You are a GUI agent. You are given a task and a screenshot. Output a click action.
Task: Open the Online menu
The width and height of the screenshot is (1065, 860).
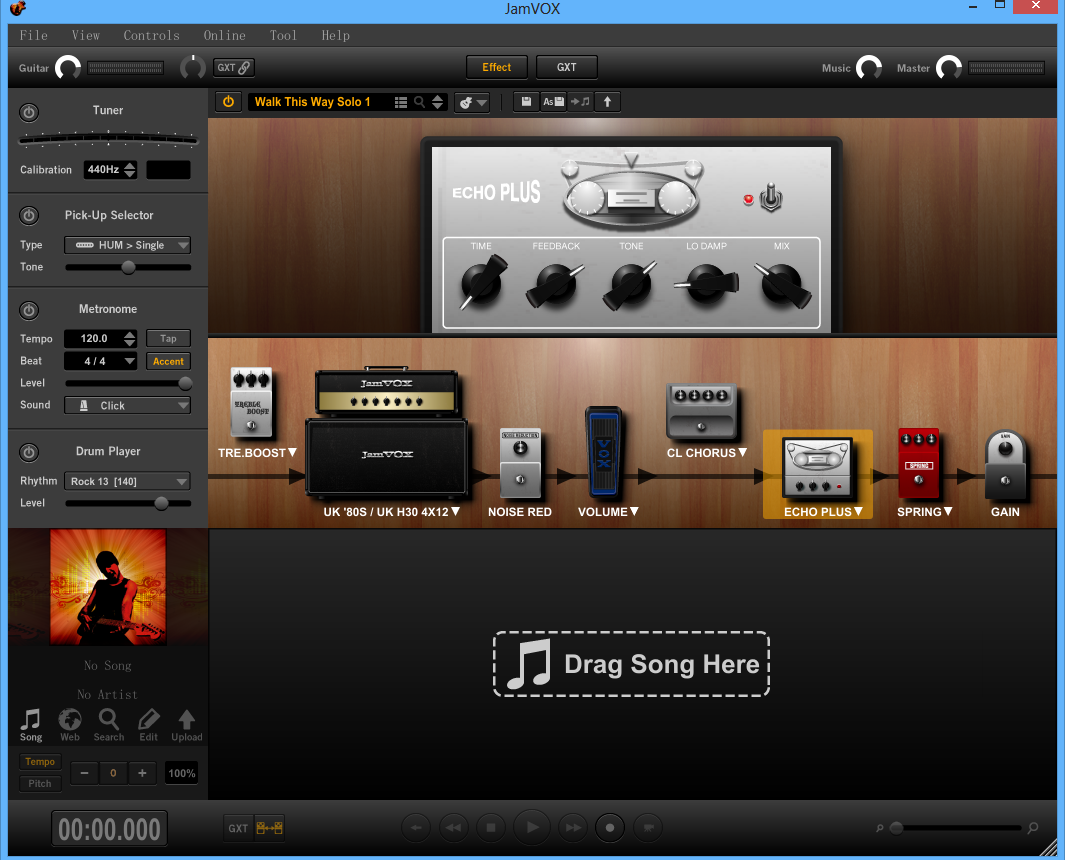pyautogui.click(x=225, y=35)
